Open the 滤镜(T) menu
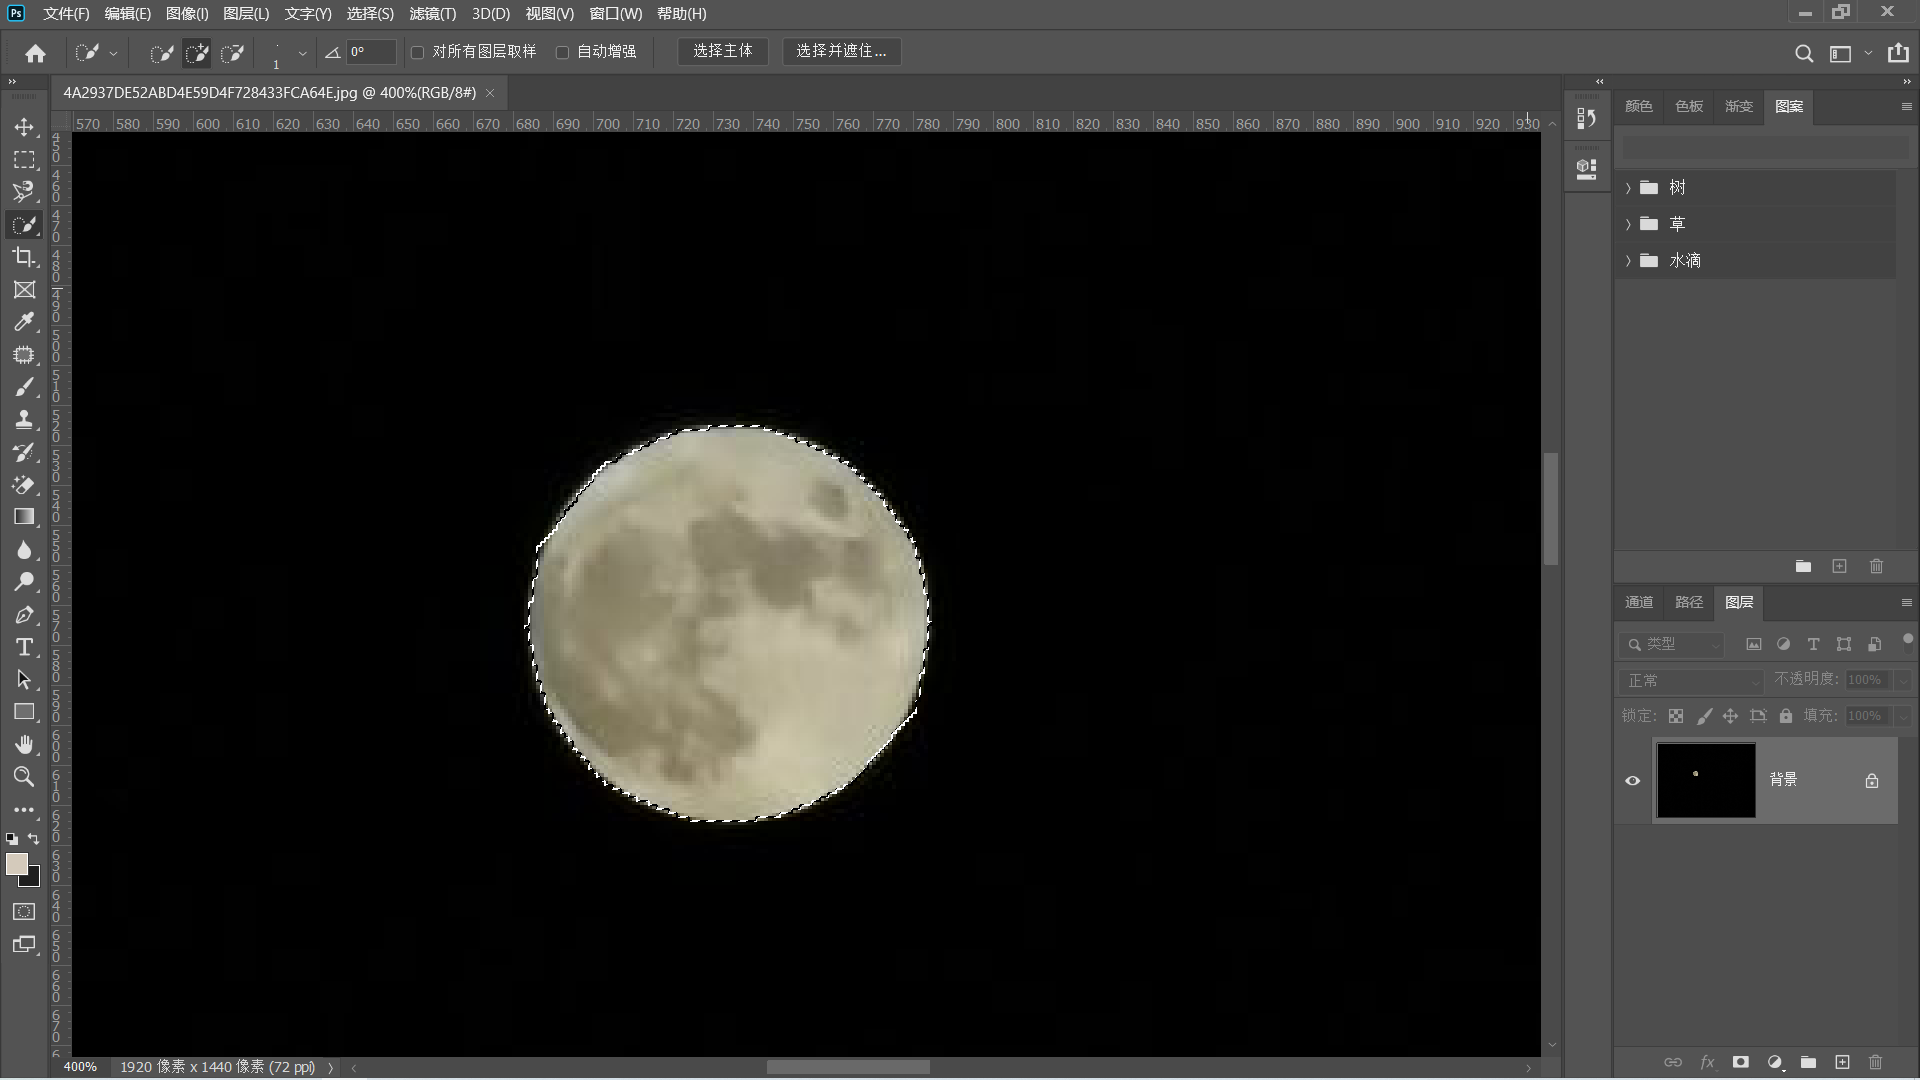 click(432, 14)
